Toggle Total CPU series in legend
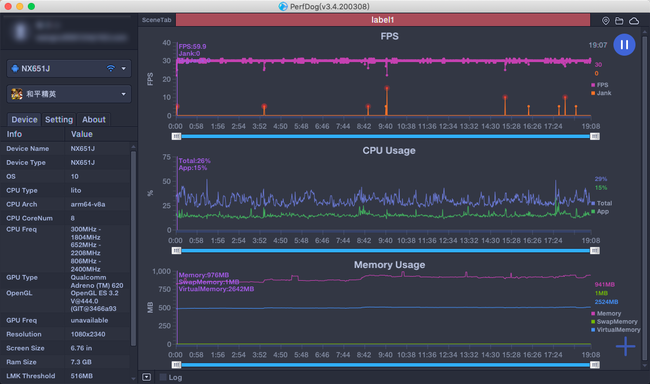 click(x=601, y=203)
